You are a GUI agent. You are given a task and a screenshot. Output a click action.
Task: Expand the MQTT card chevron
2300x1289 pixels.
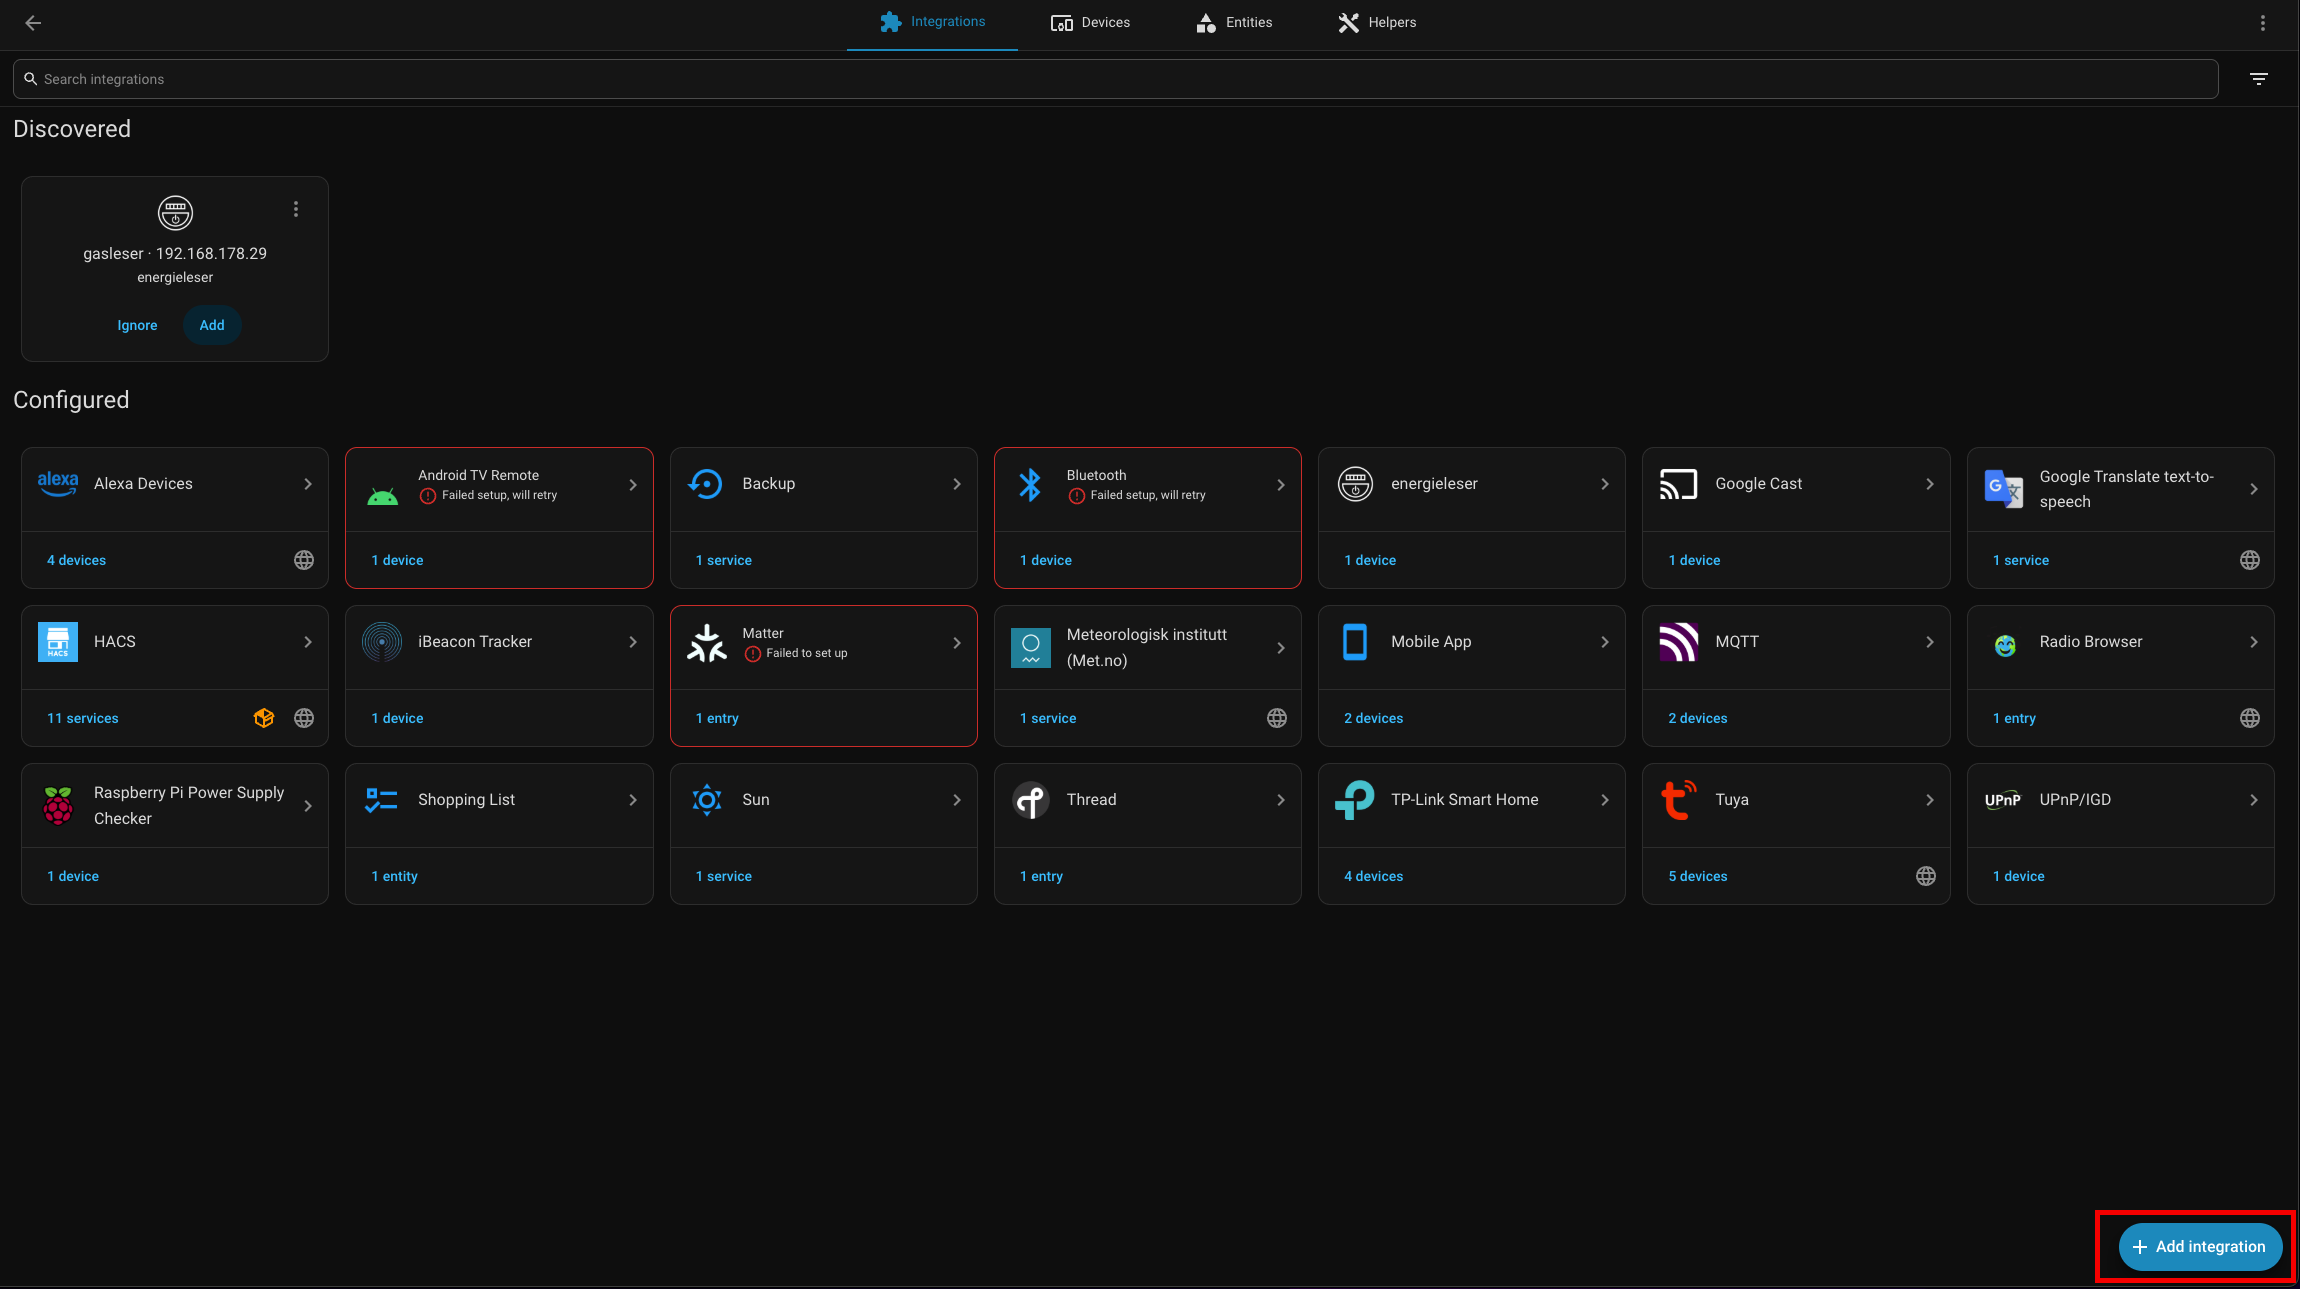(1930, 642)
